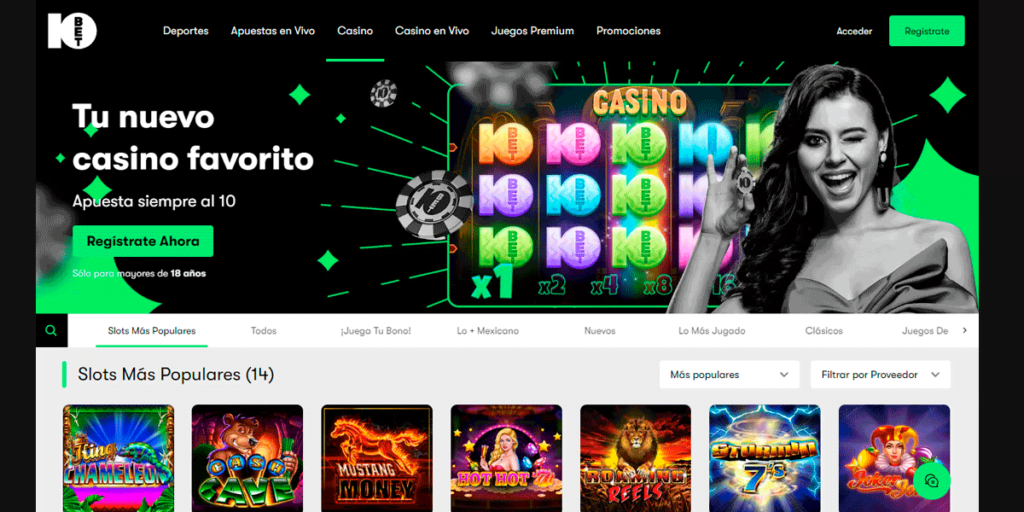The image size is (1024, 512).
Task: Open the King Chameleon slot game
Action: 118,458
